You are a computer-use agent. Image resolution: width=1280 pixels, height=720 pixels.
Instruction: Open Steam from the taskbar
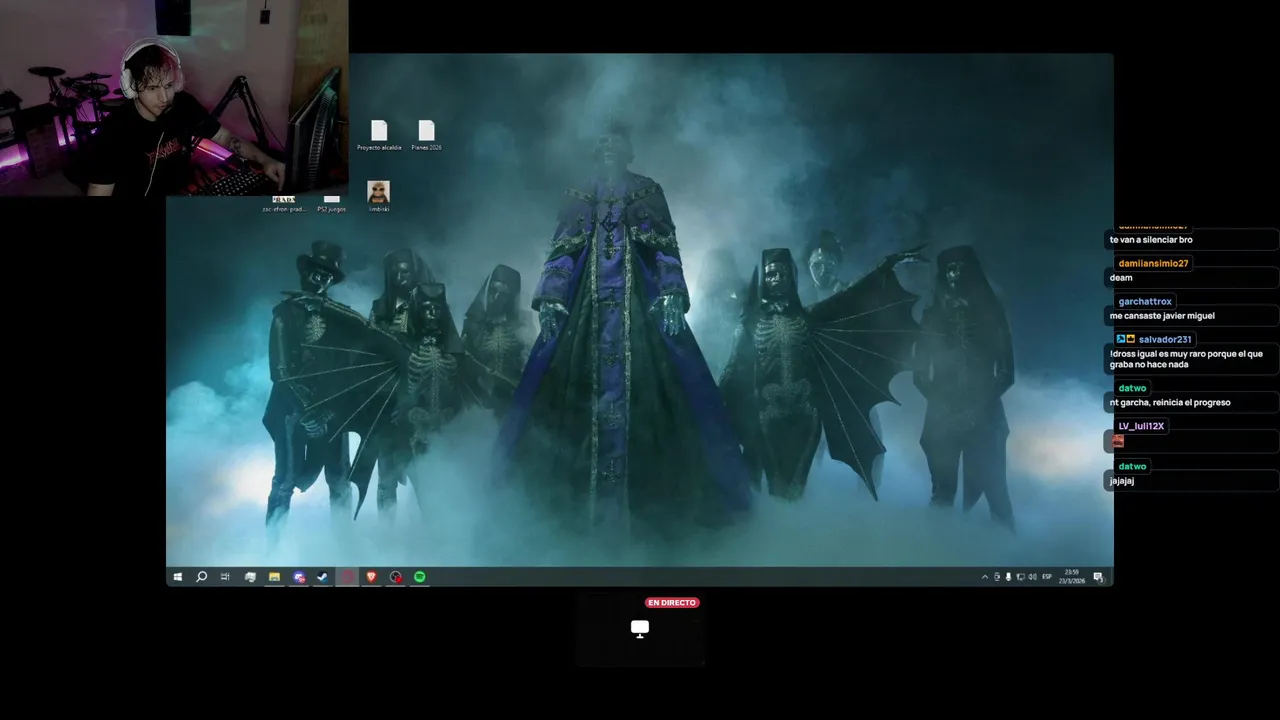pos(323,577)
